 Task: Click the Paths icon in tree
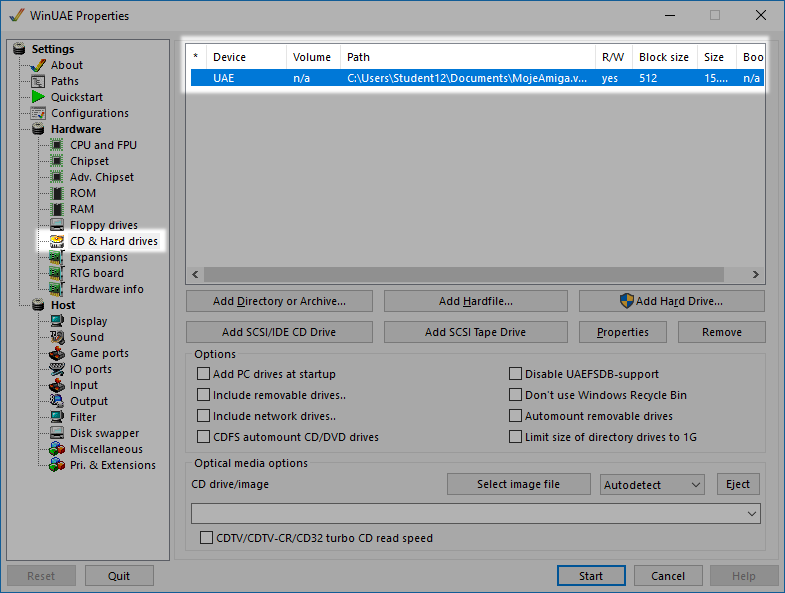[38, 81]
